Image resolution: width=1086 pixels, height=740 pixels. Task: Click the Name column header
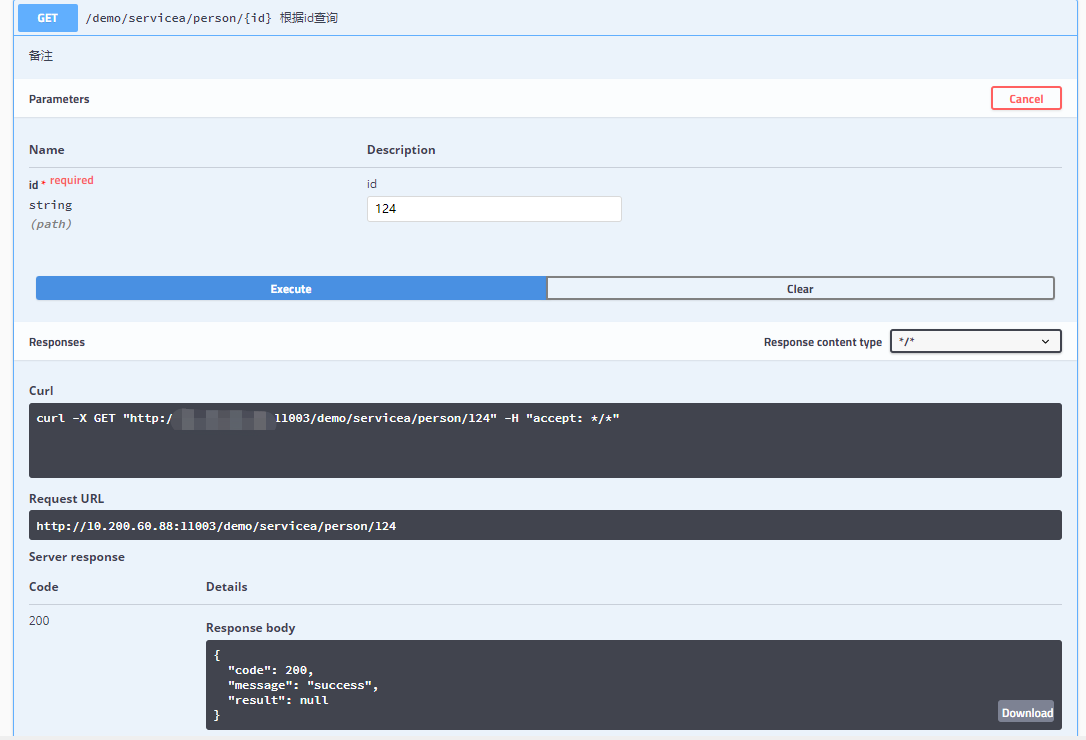[46, 150]
